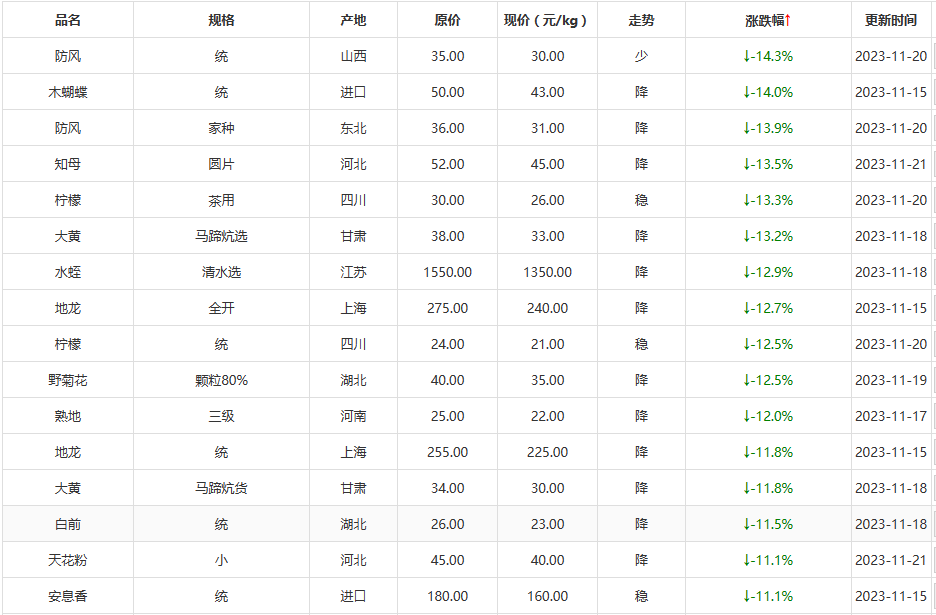This screenshot has width=936, height=615.
Task: Open the 熟地 product name
Action: coord(67,416)
